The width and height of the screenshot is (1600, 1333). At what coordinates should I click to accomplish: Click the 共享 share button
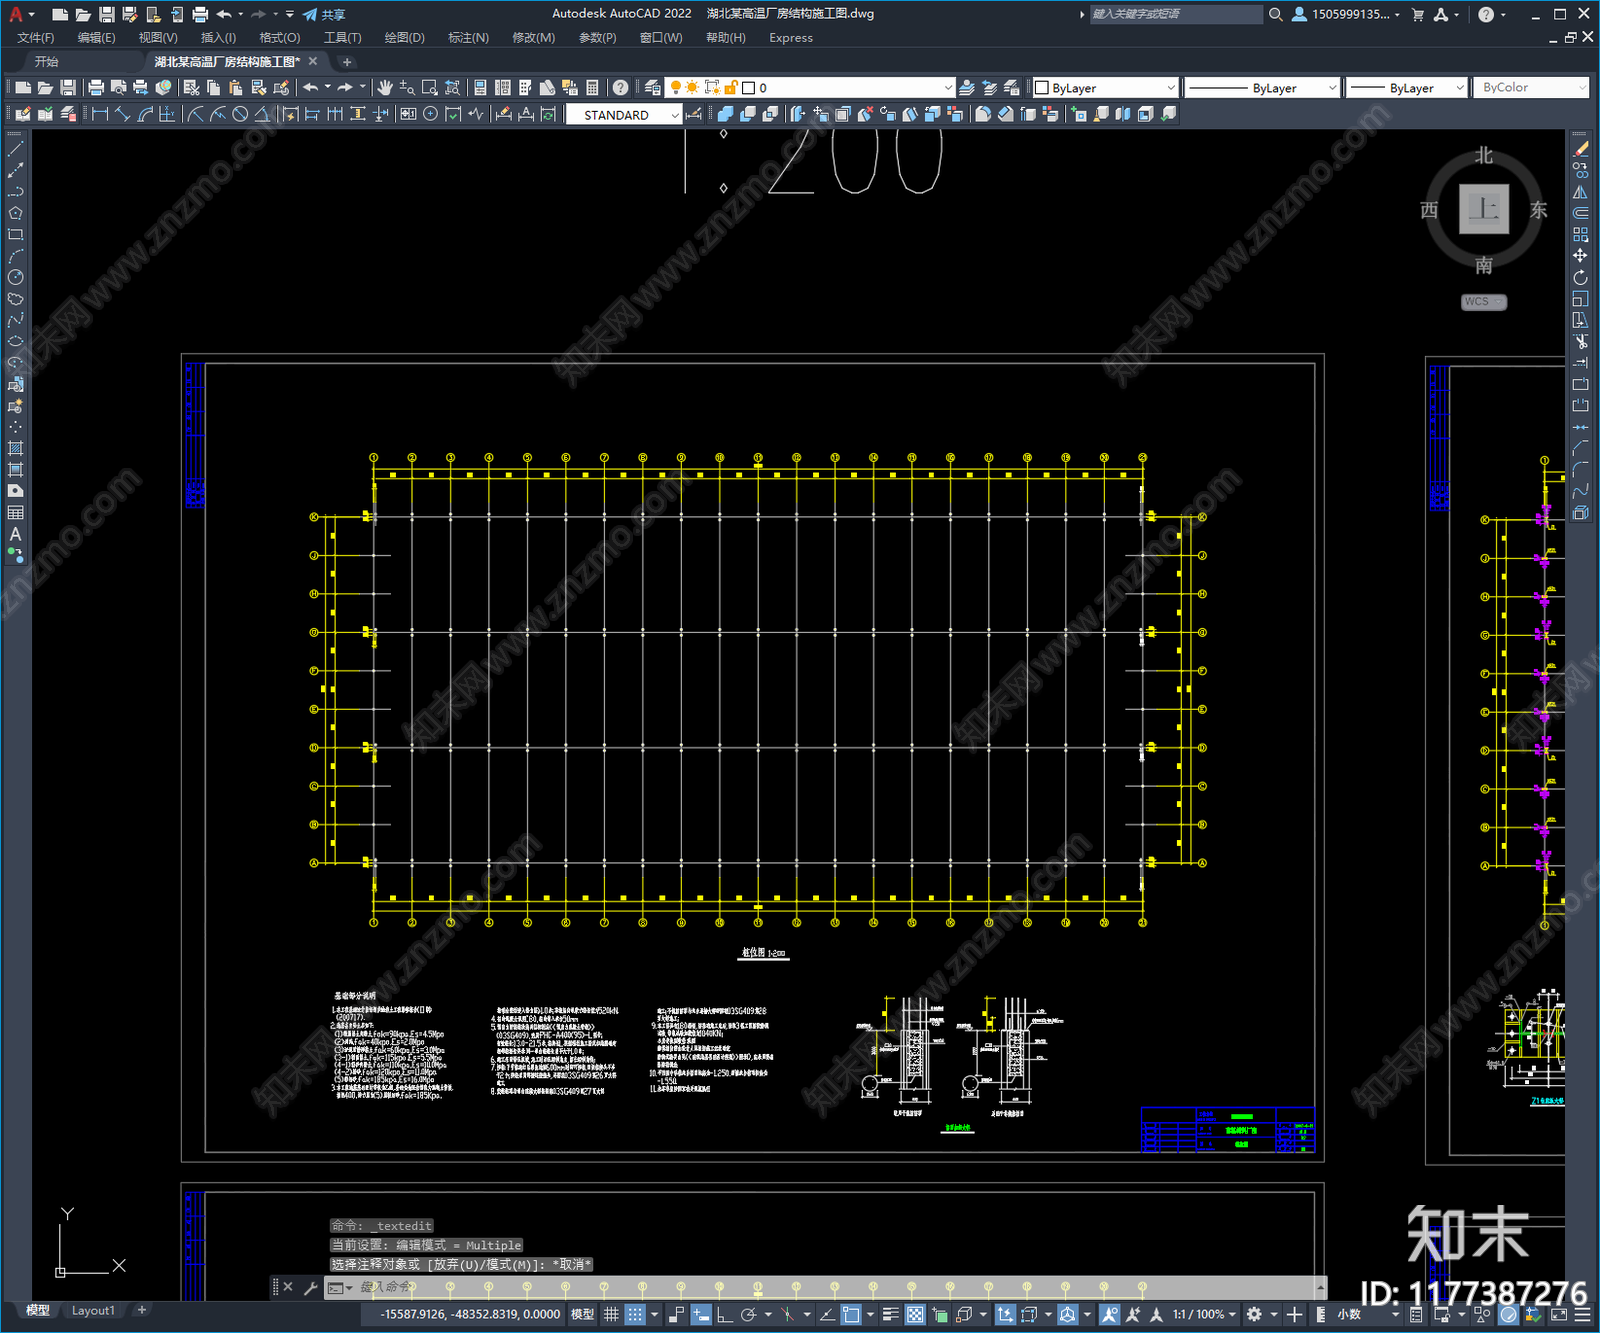pyautogui.click(x=324, y=14)
